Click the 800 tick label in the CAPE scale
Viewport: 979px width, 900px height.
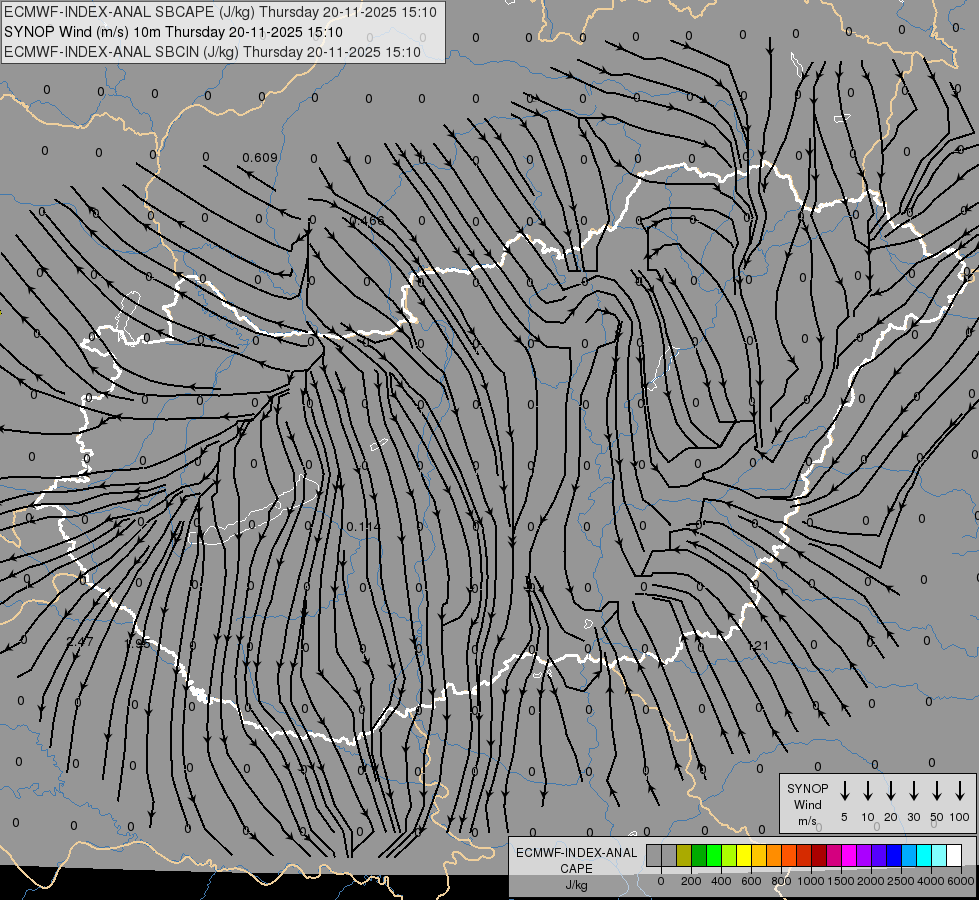(781, 881)
